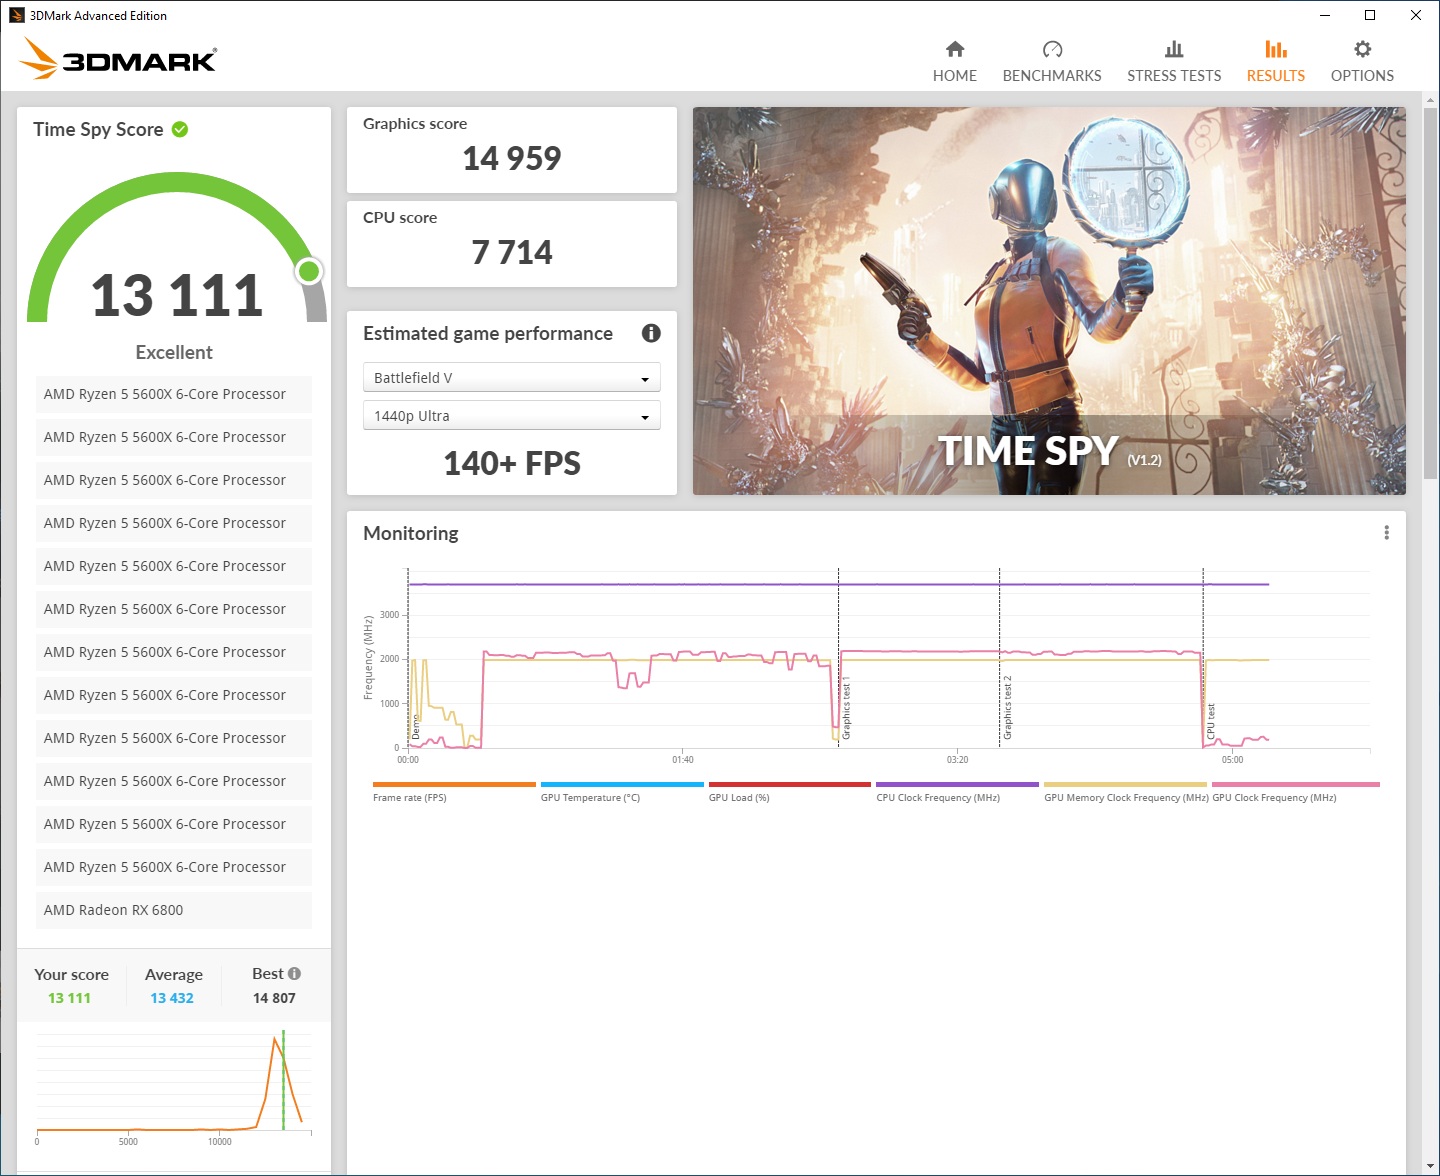Click the CPU test marker in chart
This screenshot has height=1176, width=1440.
pyautogui.click(x=1211, y=721)
